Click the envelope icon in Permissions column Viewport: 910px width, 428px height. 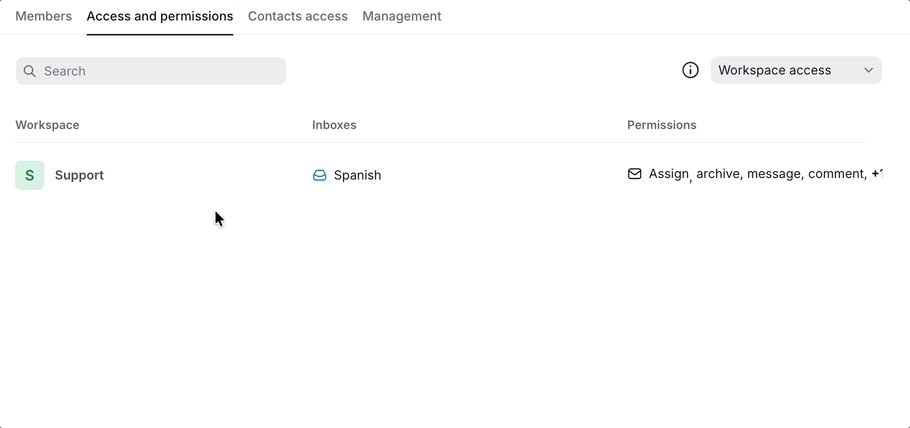(x=634, y=174)
